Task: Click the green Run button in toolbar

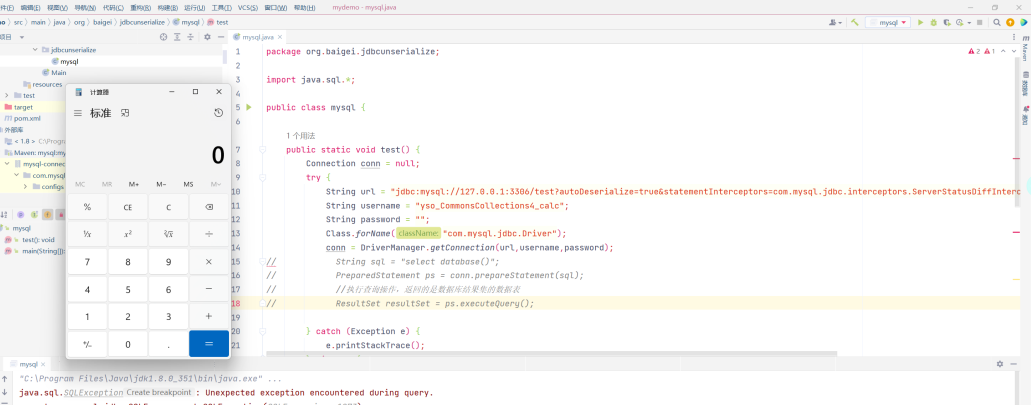Action: click(x=921, y=22)
